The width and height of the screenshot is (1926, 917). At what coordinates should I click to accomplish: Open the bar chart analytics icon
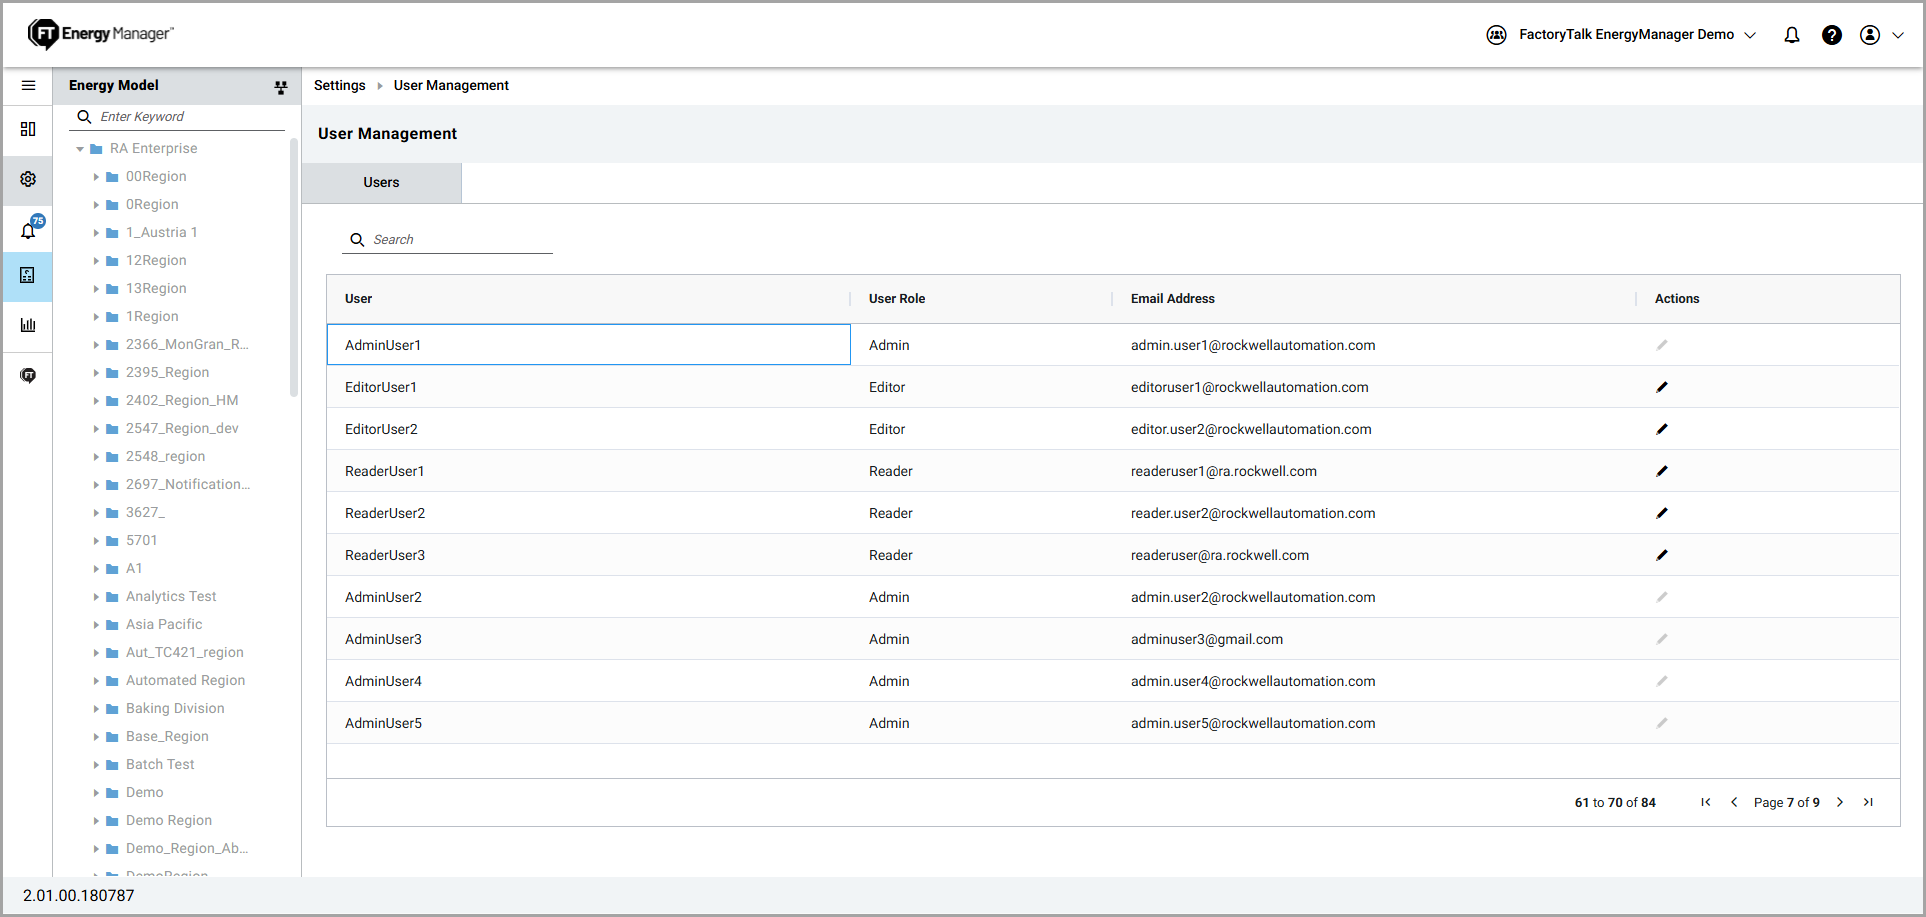click(28, 325)
